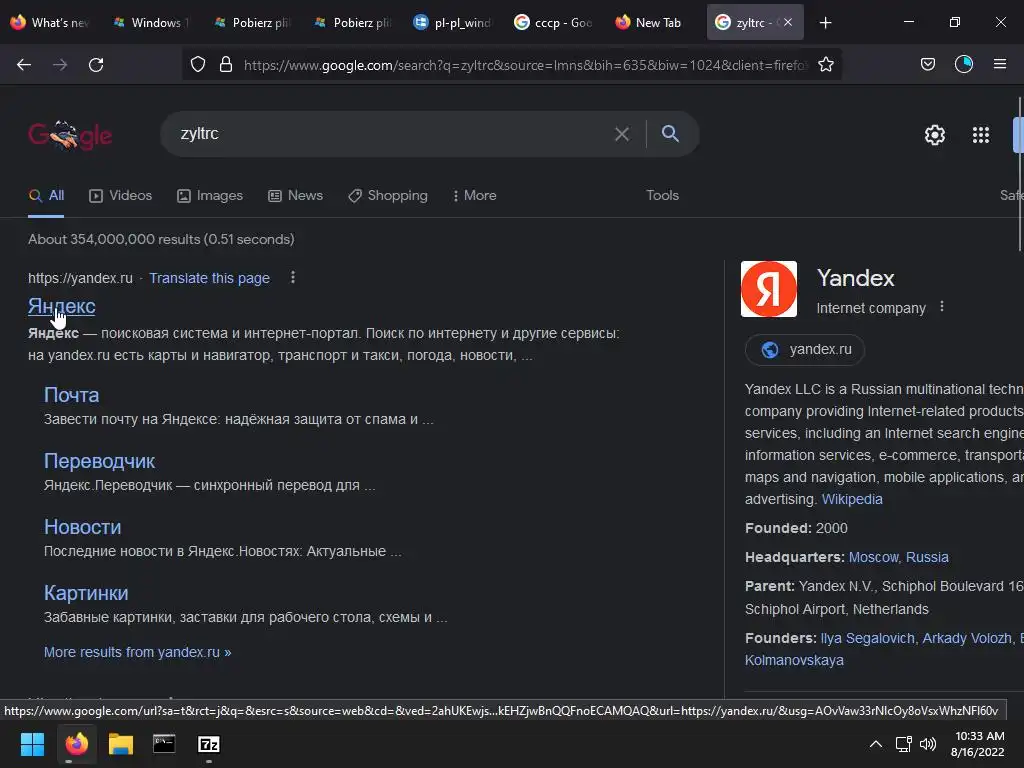Go to Google home via the doodle logo
The height and width of the screenshot is (768, 1024).
70,135
